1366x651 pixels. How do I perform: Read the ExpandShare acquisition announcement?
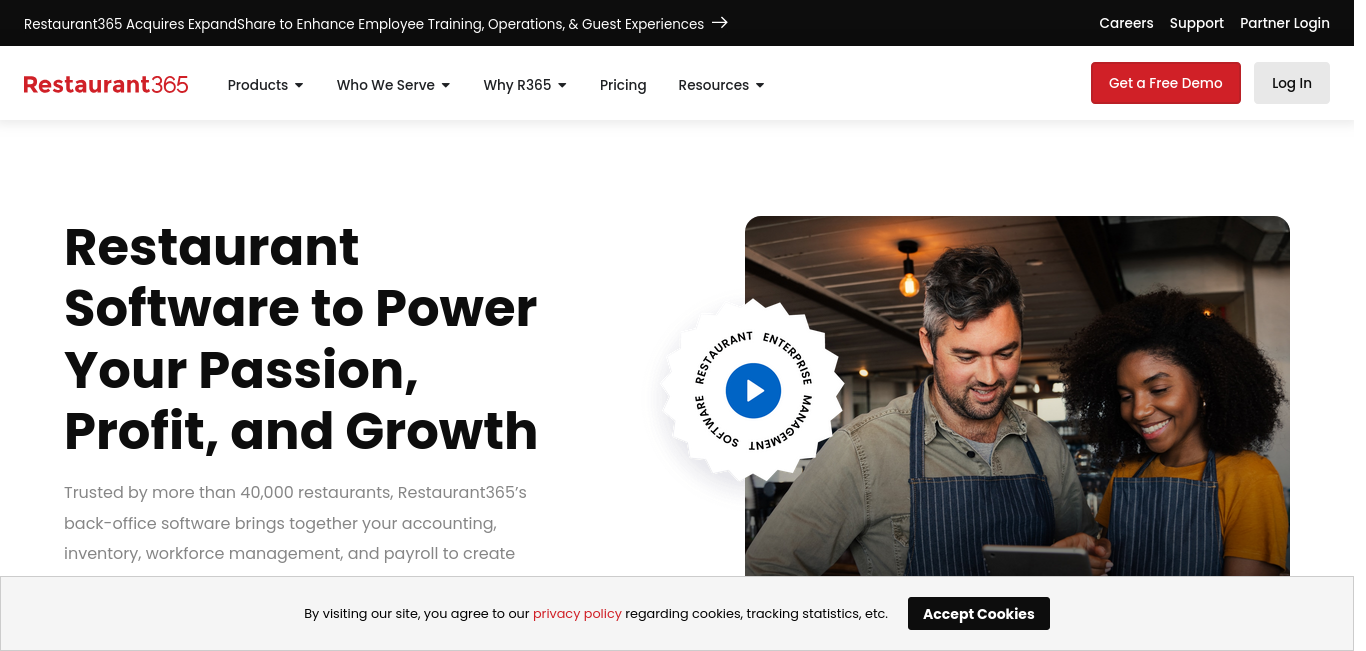(x=364, y=23)
